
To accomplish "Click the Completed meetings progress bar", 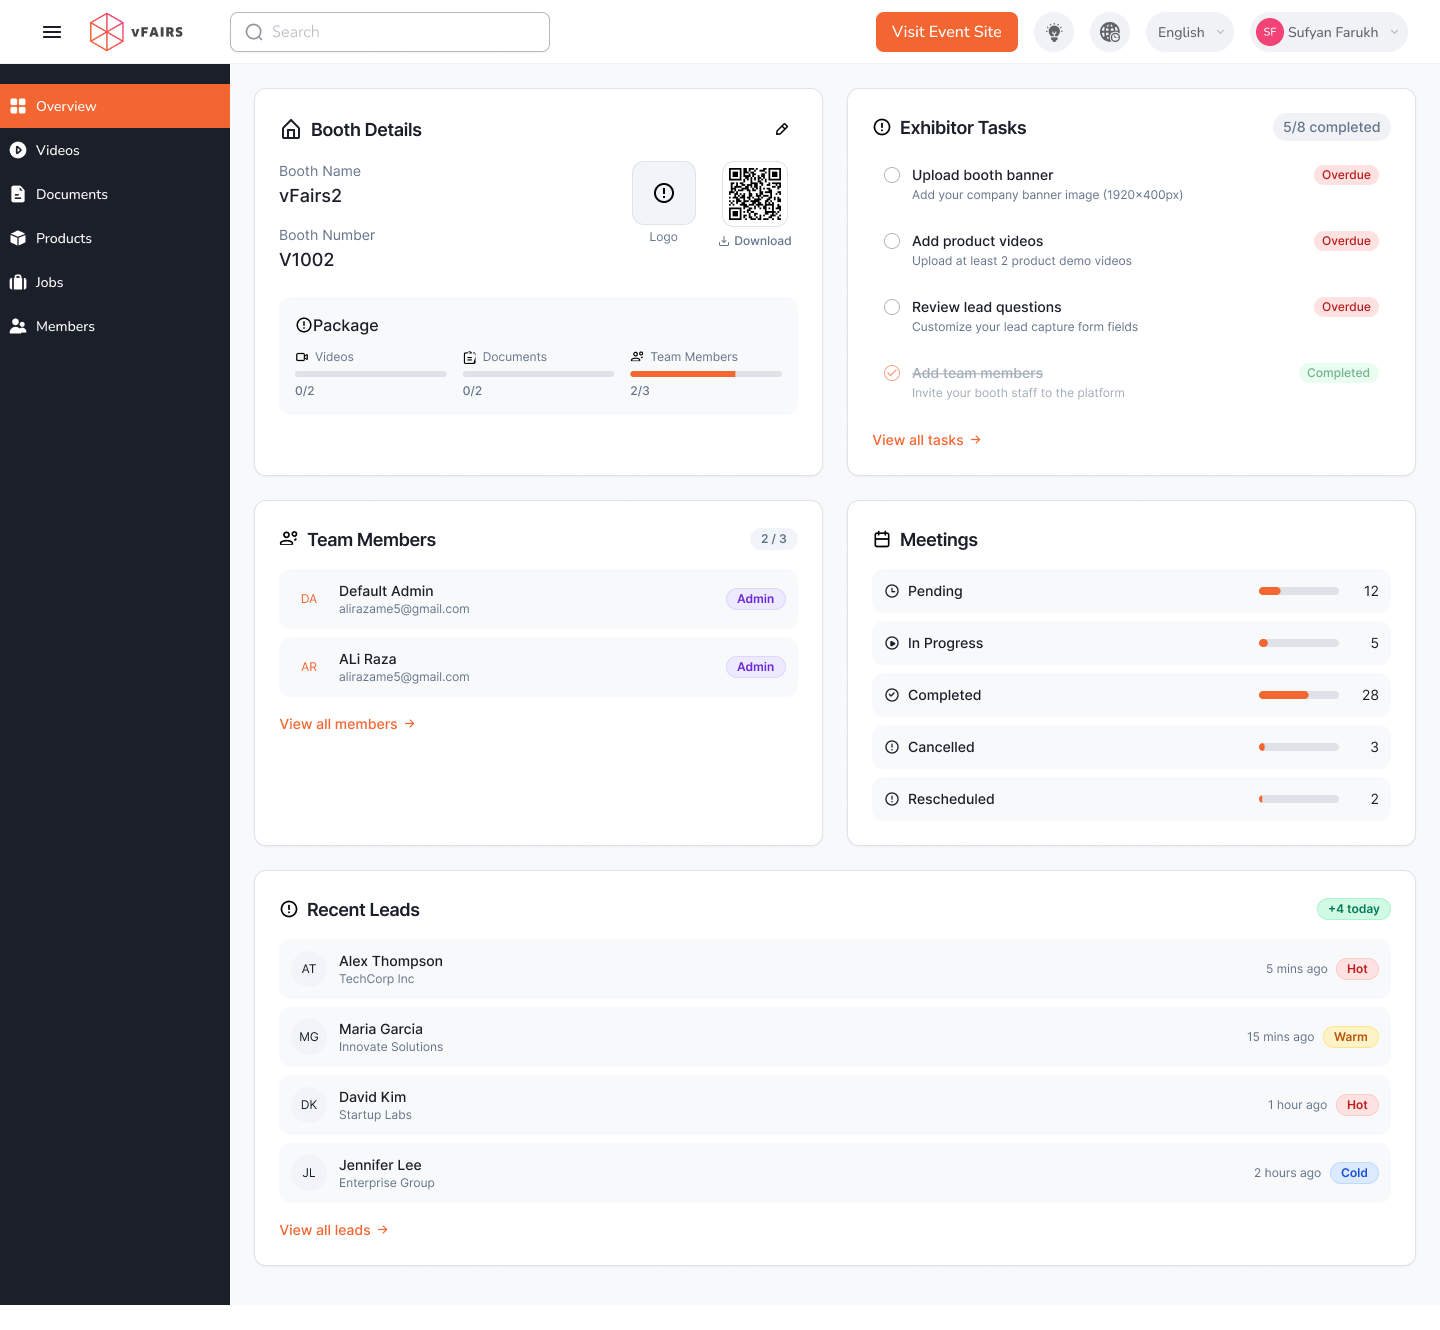I will point(1299,695).
